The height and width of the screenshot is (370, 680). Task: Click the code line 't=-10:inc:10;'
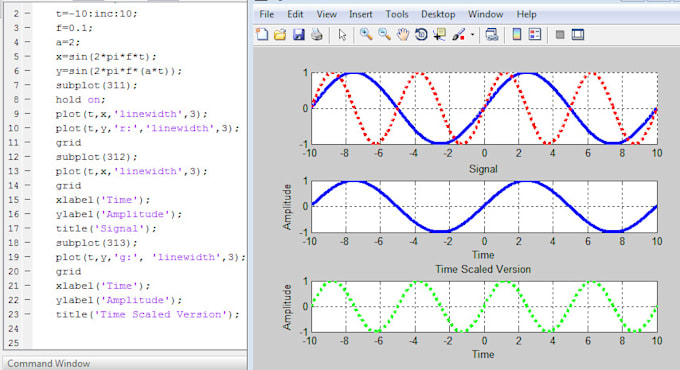click(96, 14)
